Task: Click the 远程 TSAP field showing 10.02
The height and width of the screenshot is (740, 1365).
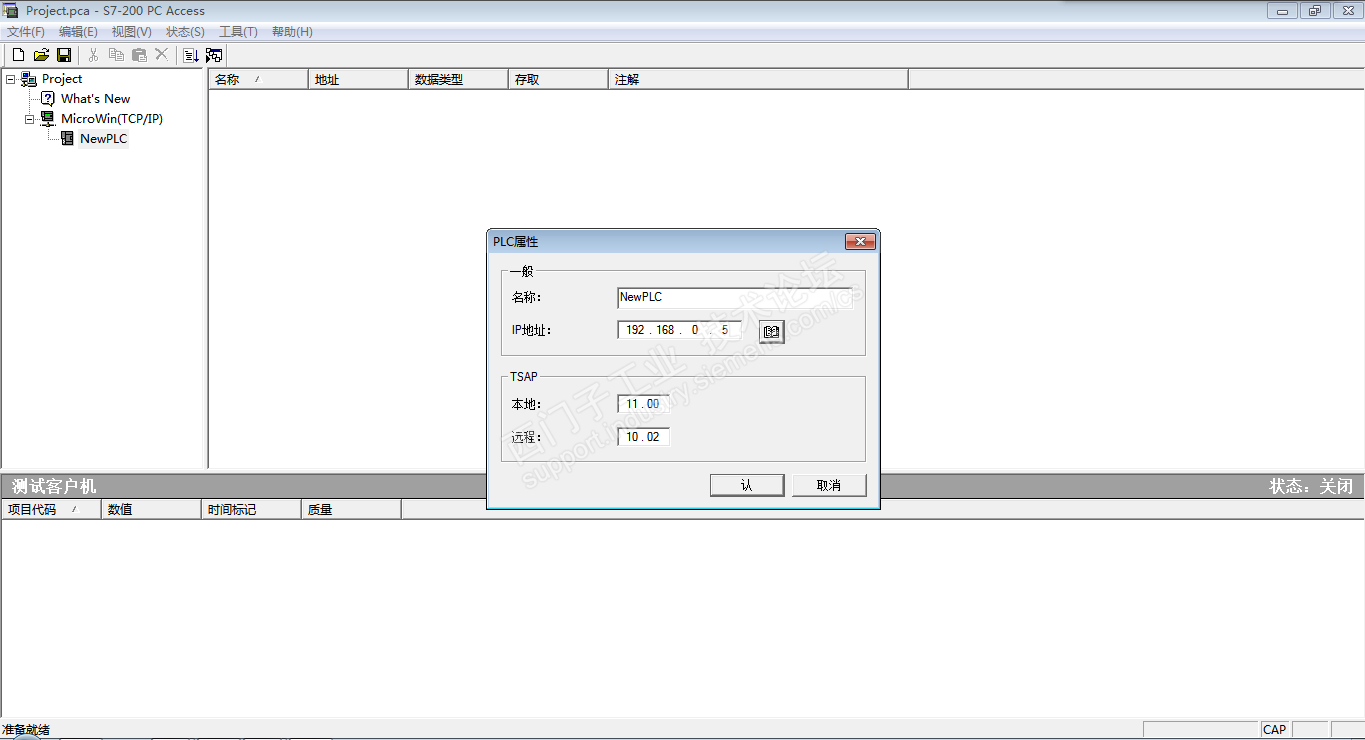Action: [643, 437]
